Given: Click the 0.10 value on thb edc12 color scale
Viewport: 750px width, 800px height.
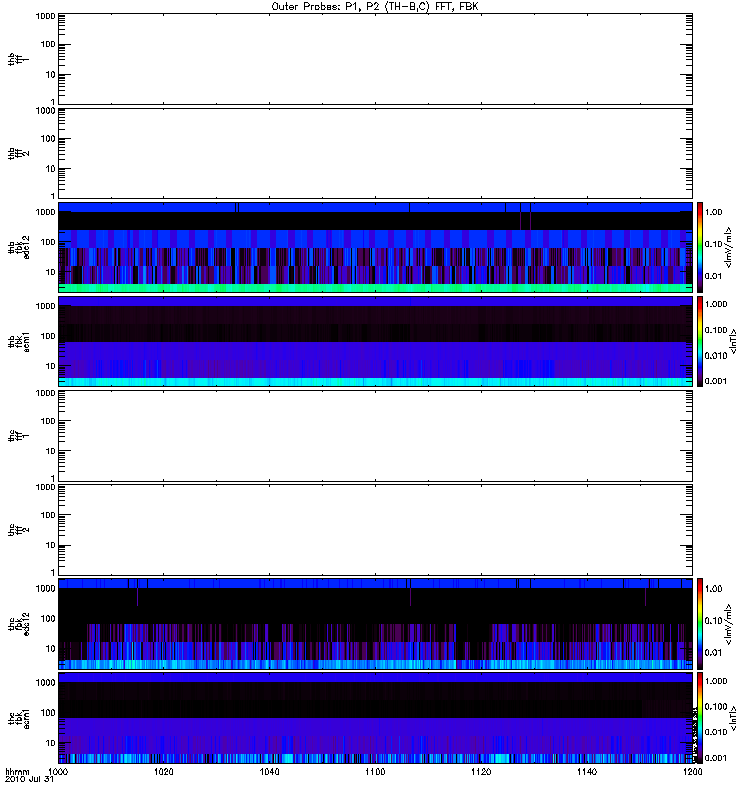Looking at the screenshot, I should point(713,244).
